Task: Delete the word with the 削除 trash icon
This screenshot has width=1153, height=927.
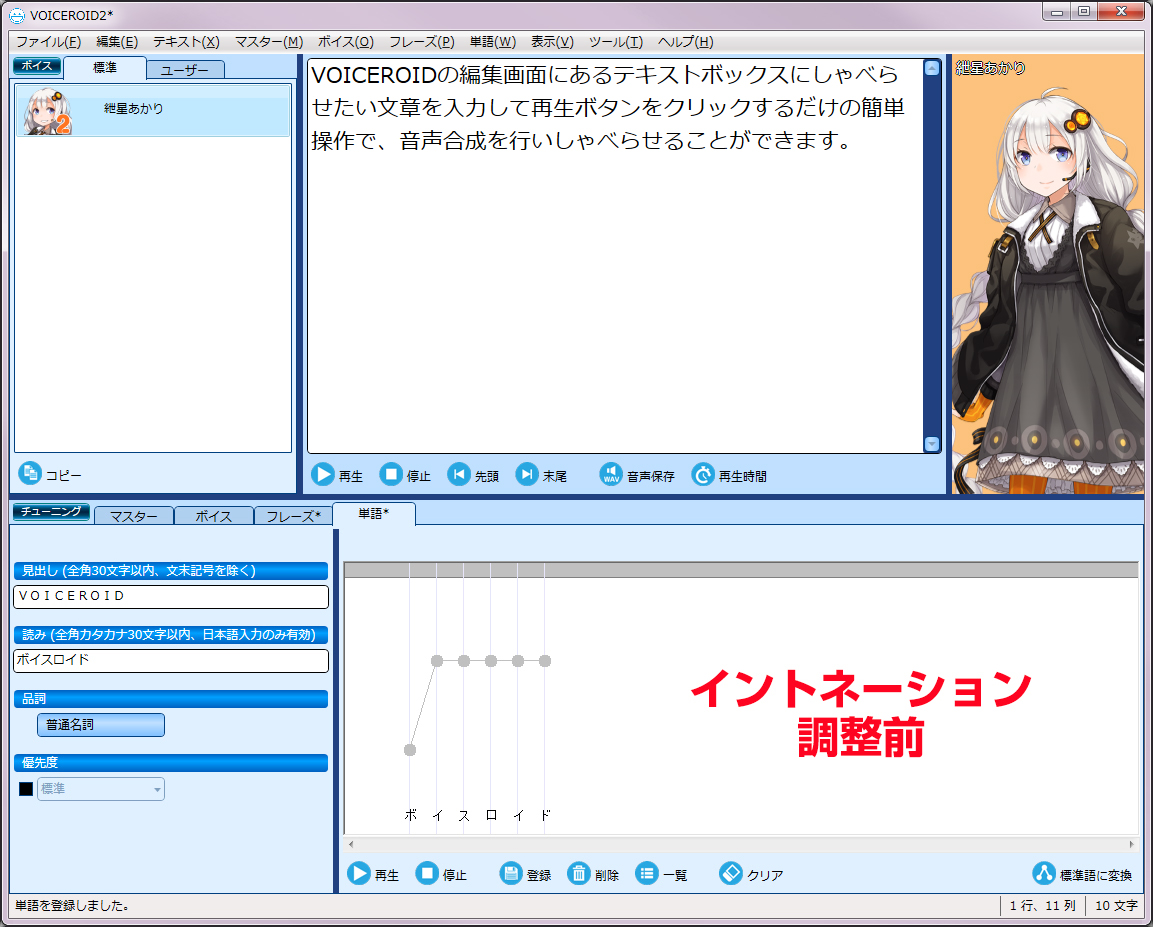Action: [x=579, y=873]
